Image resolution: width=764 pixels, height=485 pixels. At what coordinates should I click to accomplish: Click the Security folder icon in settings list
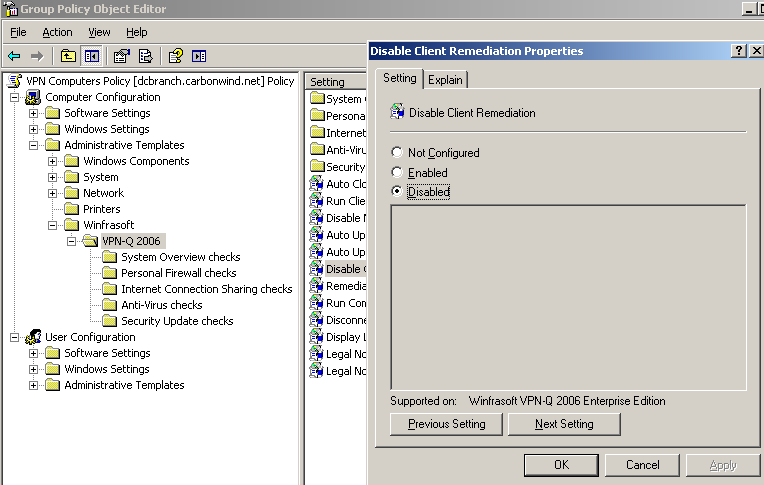(317, 167)
